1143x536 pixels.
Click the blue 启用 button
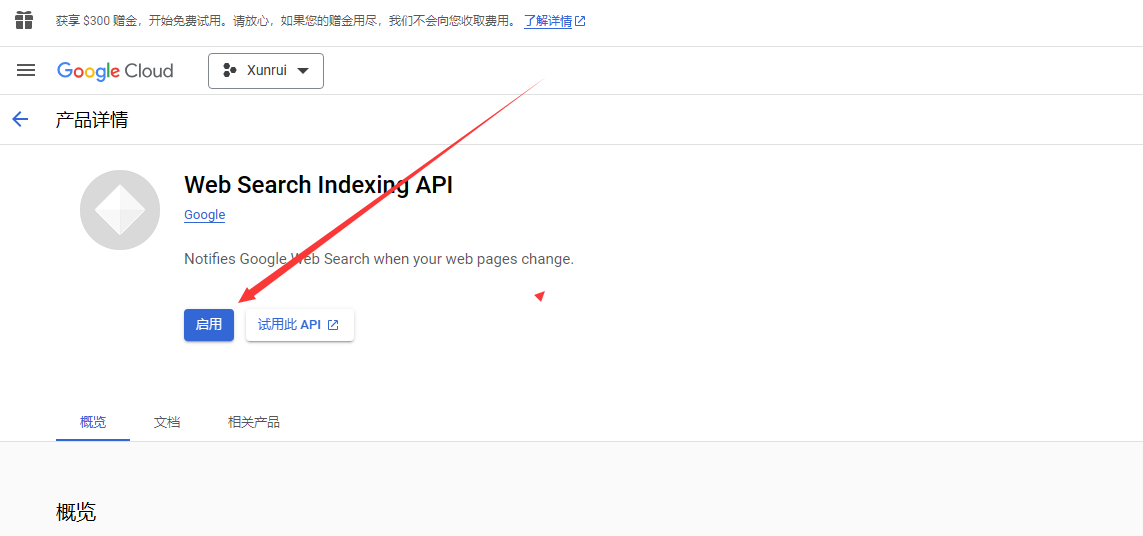209,325
